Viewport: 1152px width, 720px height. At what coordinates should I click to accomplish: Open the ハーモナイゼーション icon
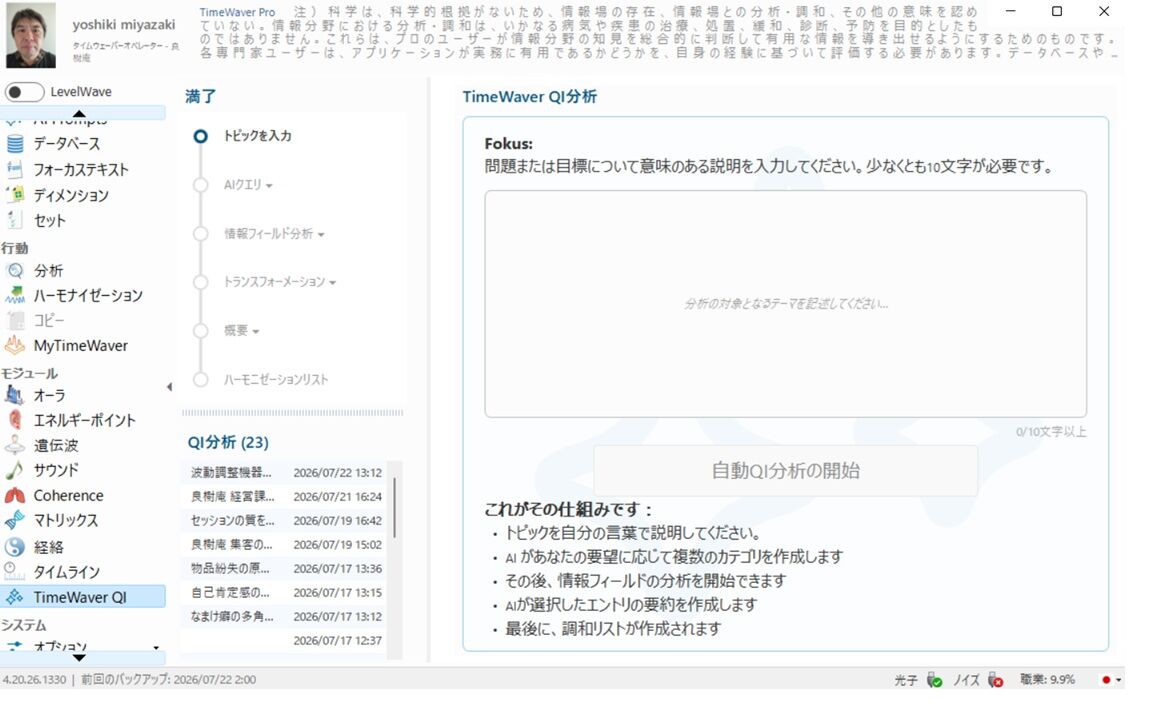(x=15, y=295)
